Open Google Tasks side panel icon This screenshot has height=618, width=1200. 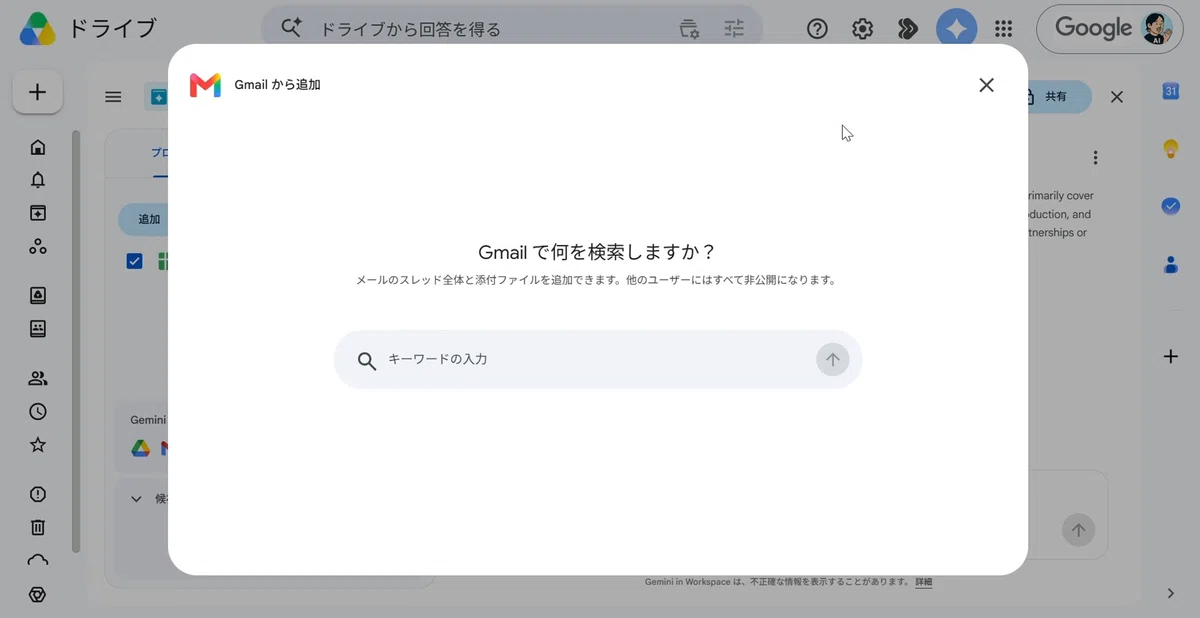point(1171,206)
